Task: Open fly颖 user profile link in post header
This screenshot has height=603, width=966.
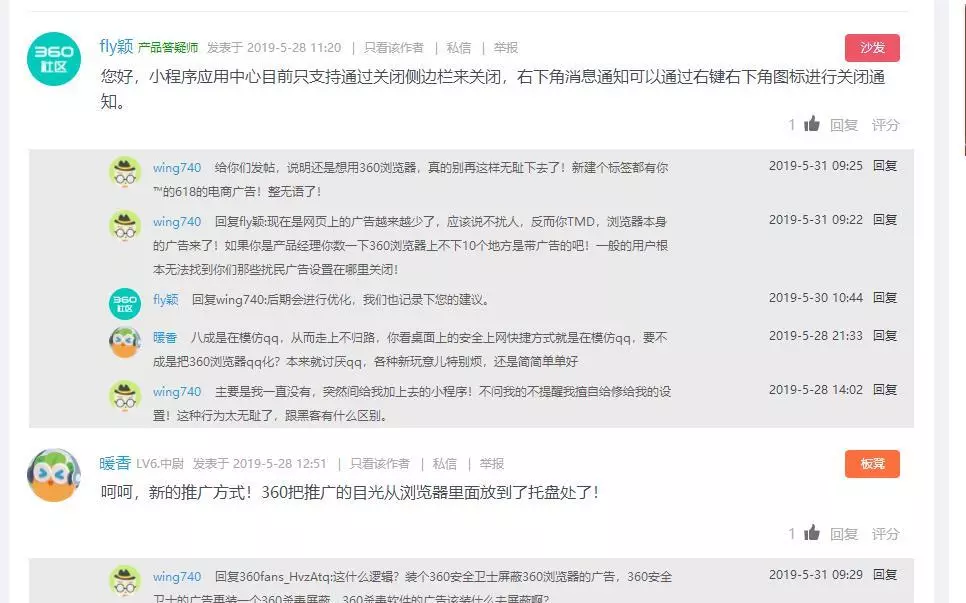Action: click(x=116, y=47)
